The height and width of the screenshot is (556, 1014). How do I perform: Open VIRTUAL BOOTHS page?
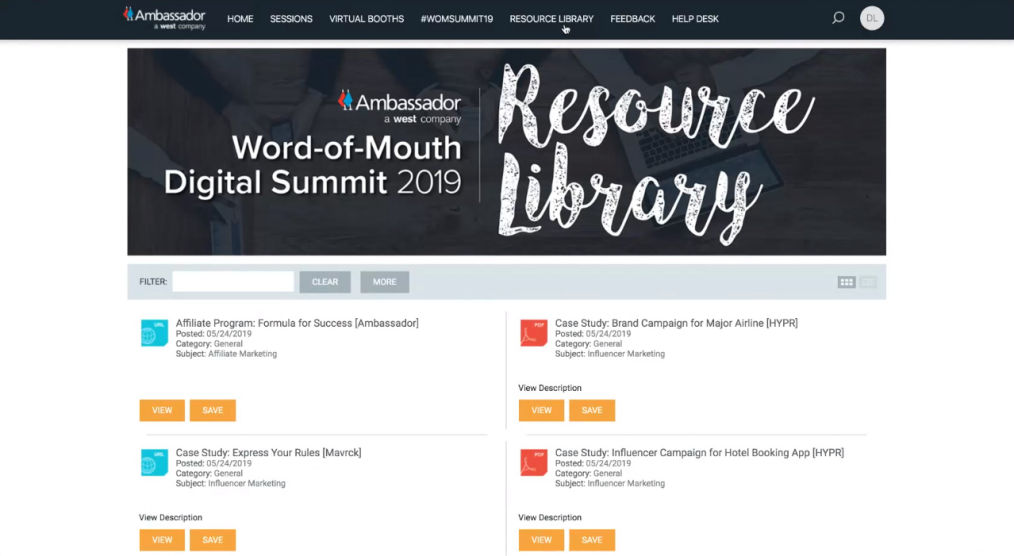[x=367, y=19]
